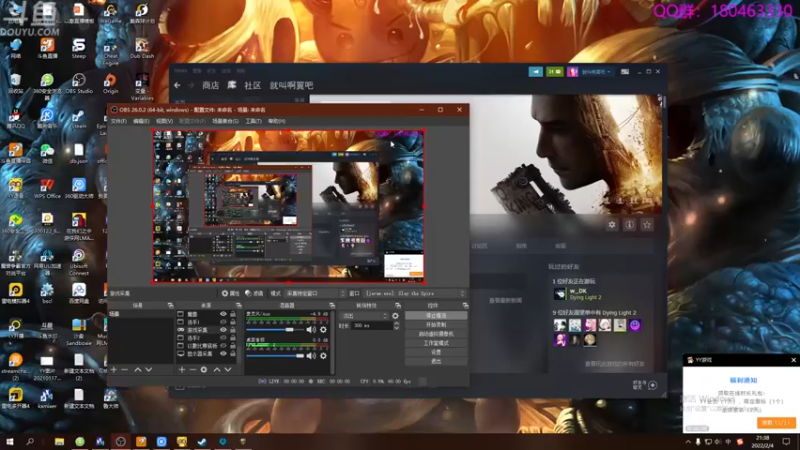Toggle visibility of the 游戏采集 source
Image resolution: width=800 pixels, height=450 pixels.
[223, 330]
